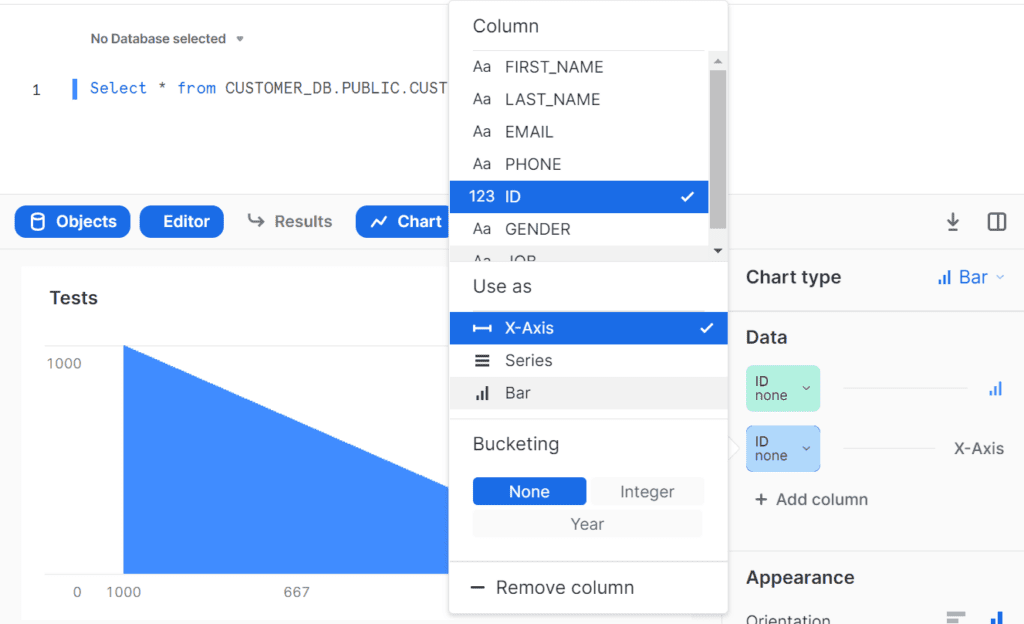1024x624 pixels.
Task: Click the bar icon beside green ID chip
Action: coord(995,389)
